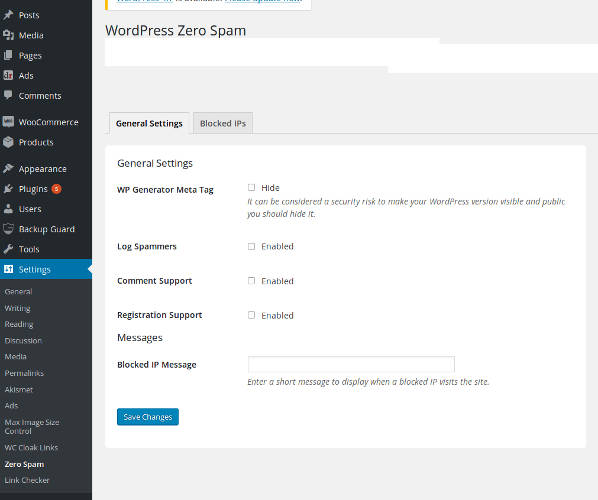598x500 pixels.
Task: Click the Blocked IP Message text field
Action: pos(351,364)
